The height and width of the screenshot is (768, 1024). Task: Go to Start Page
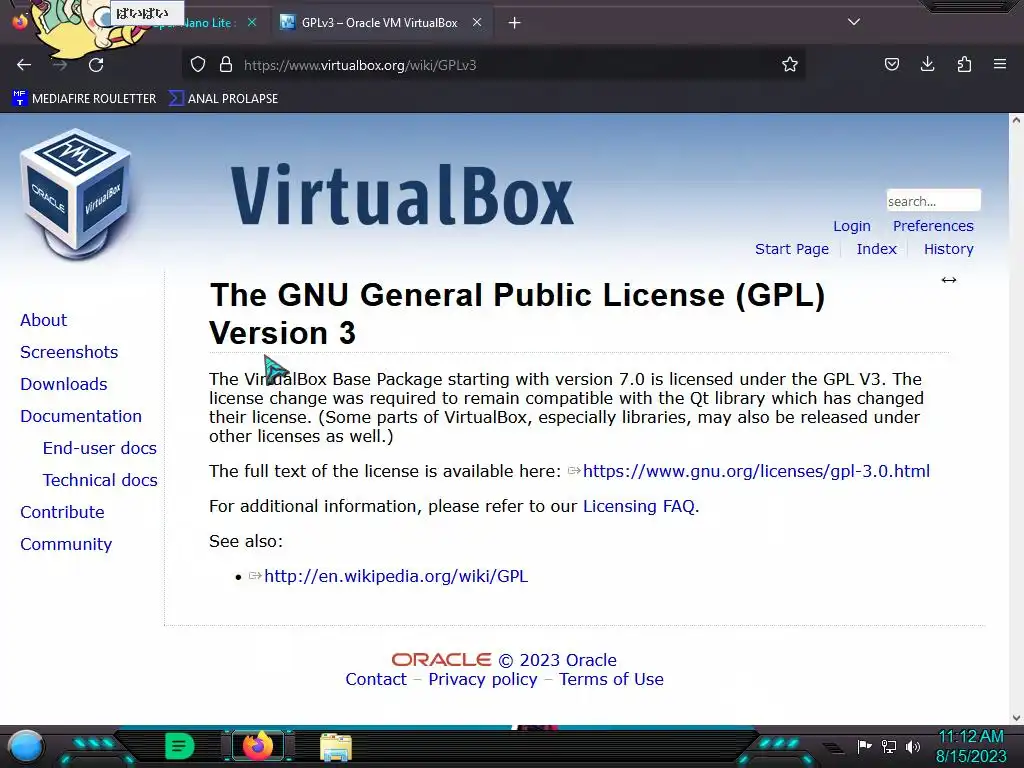[x=792, y=249]
